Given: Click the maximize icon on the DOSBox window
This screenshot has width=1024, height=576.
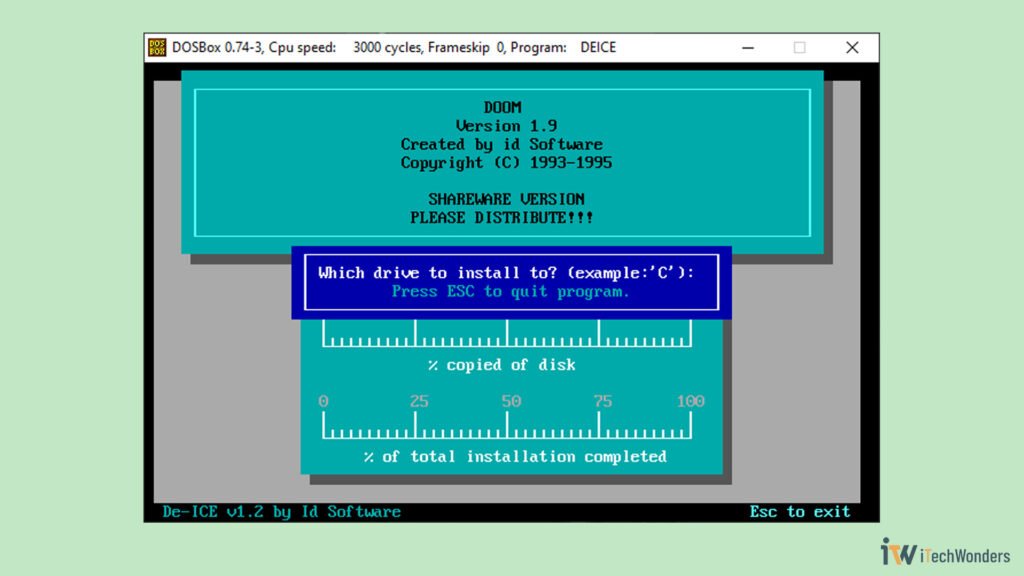Looking at the screenshot, I should [x=800, y=47].
